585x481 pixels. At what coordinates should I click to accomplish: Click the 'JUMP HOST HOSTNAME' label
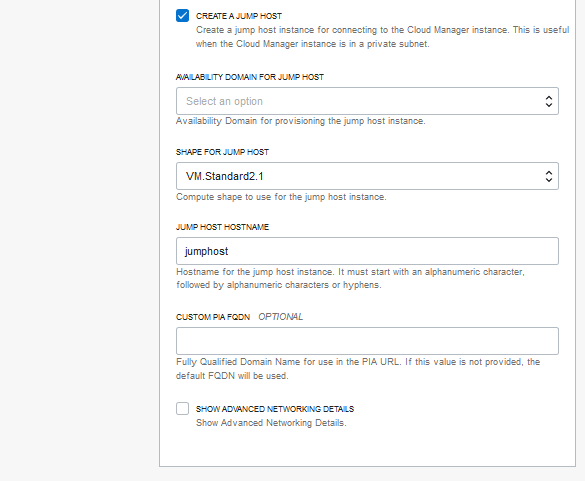(222, 227)
